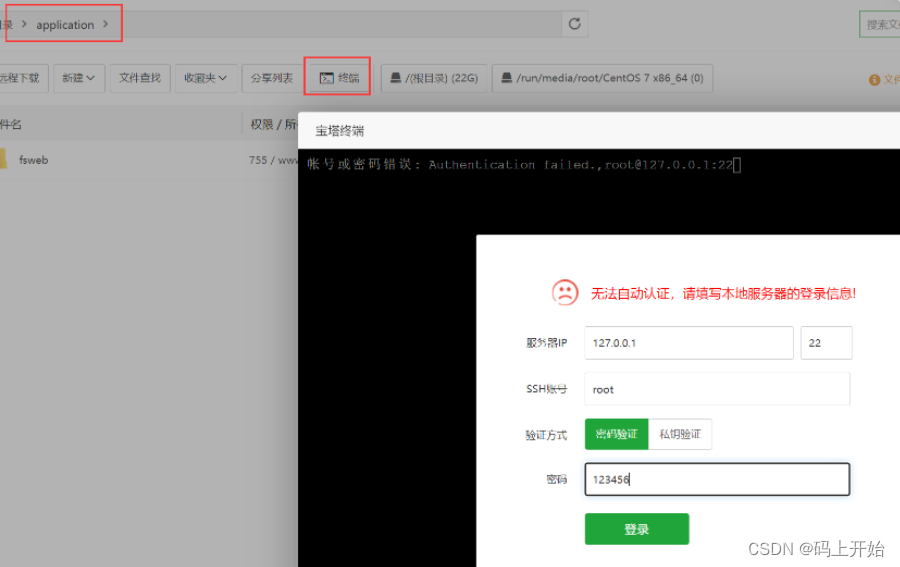900x567 pixels.
Task: Click the application breadcrumb segment
Action: pyautogui.click(x=65, y=25)
